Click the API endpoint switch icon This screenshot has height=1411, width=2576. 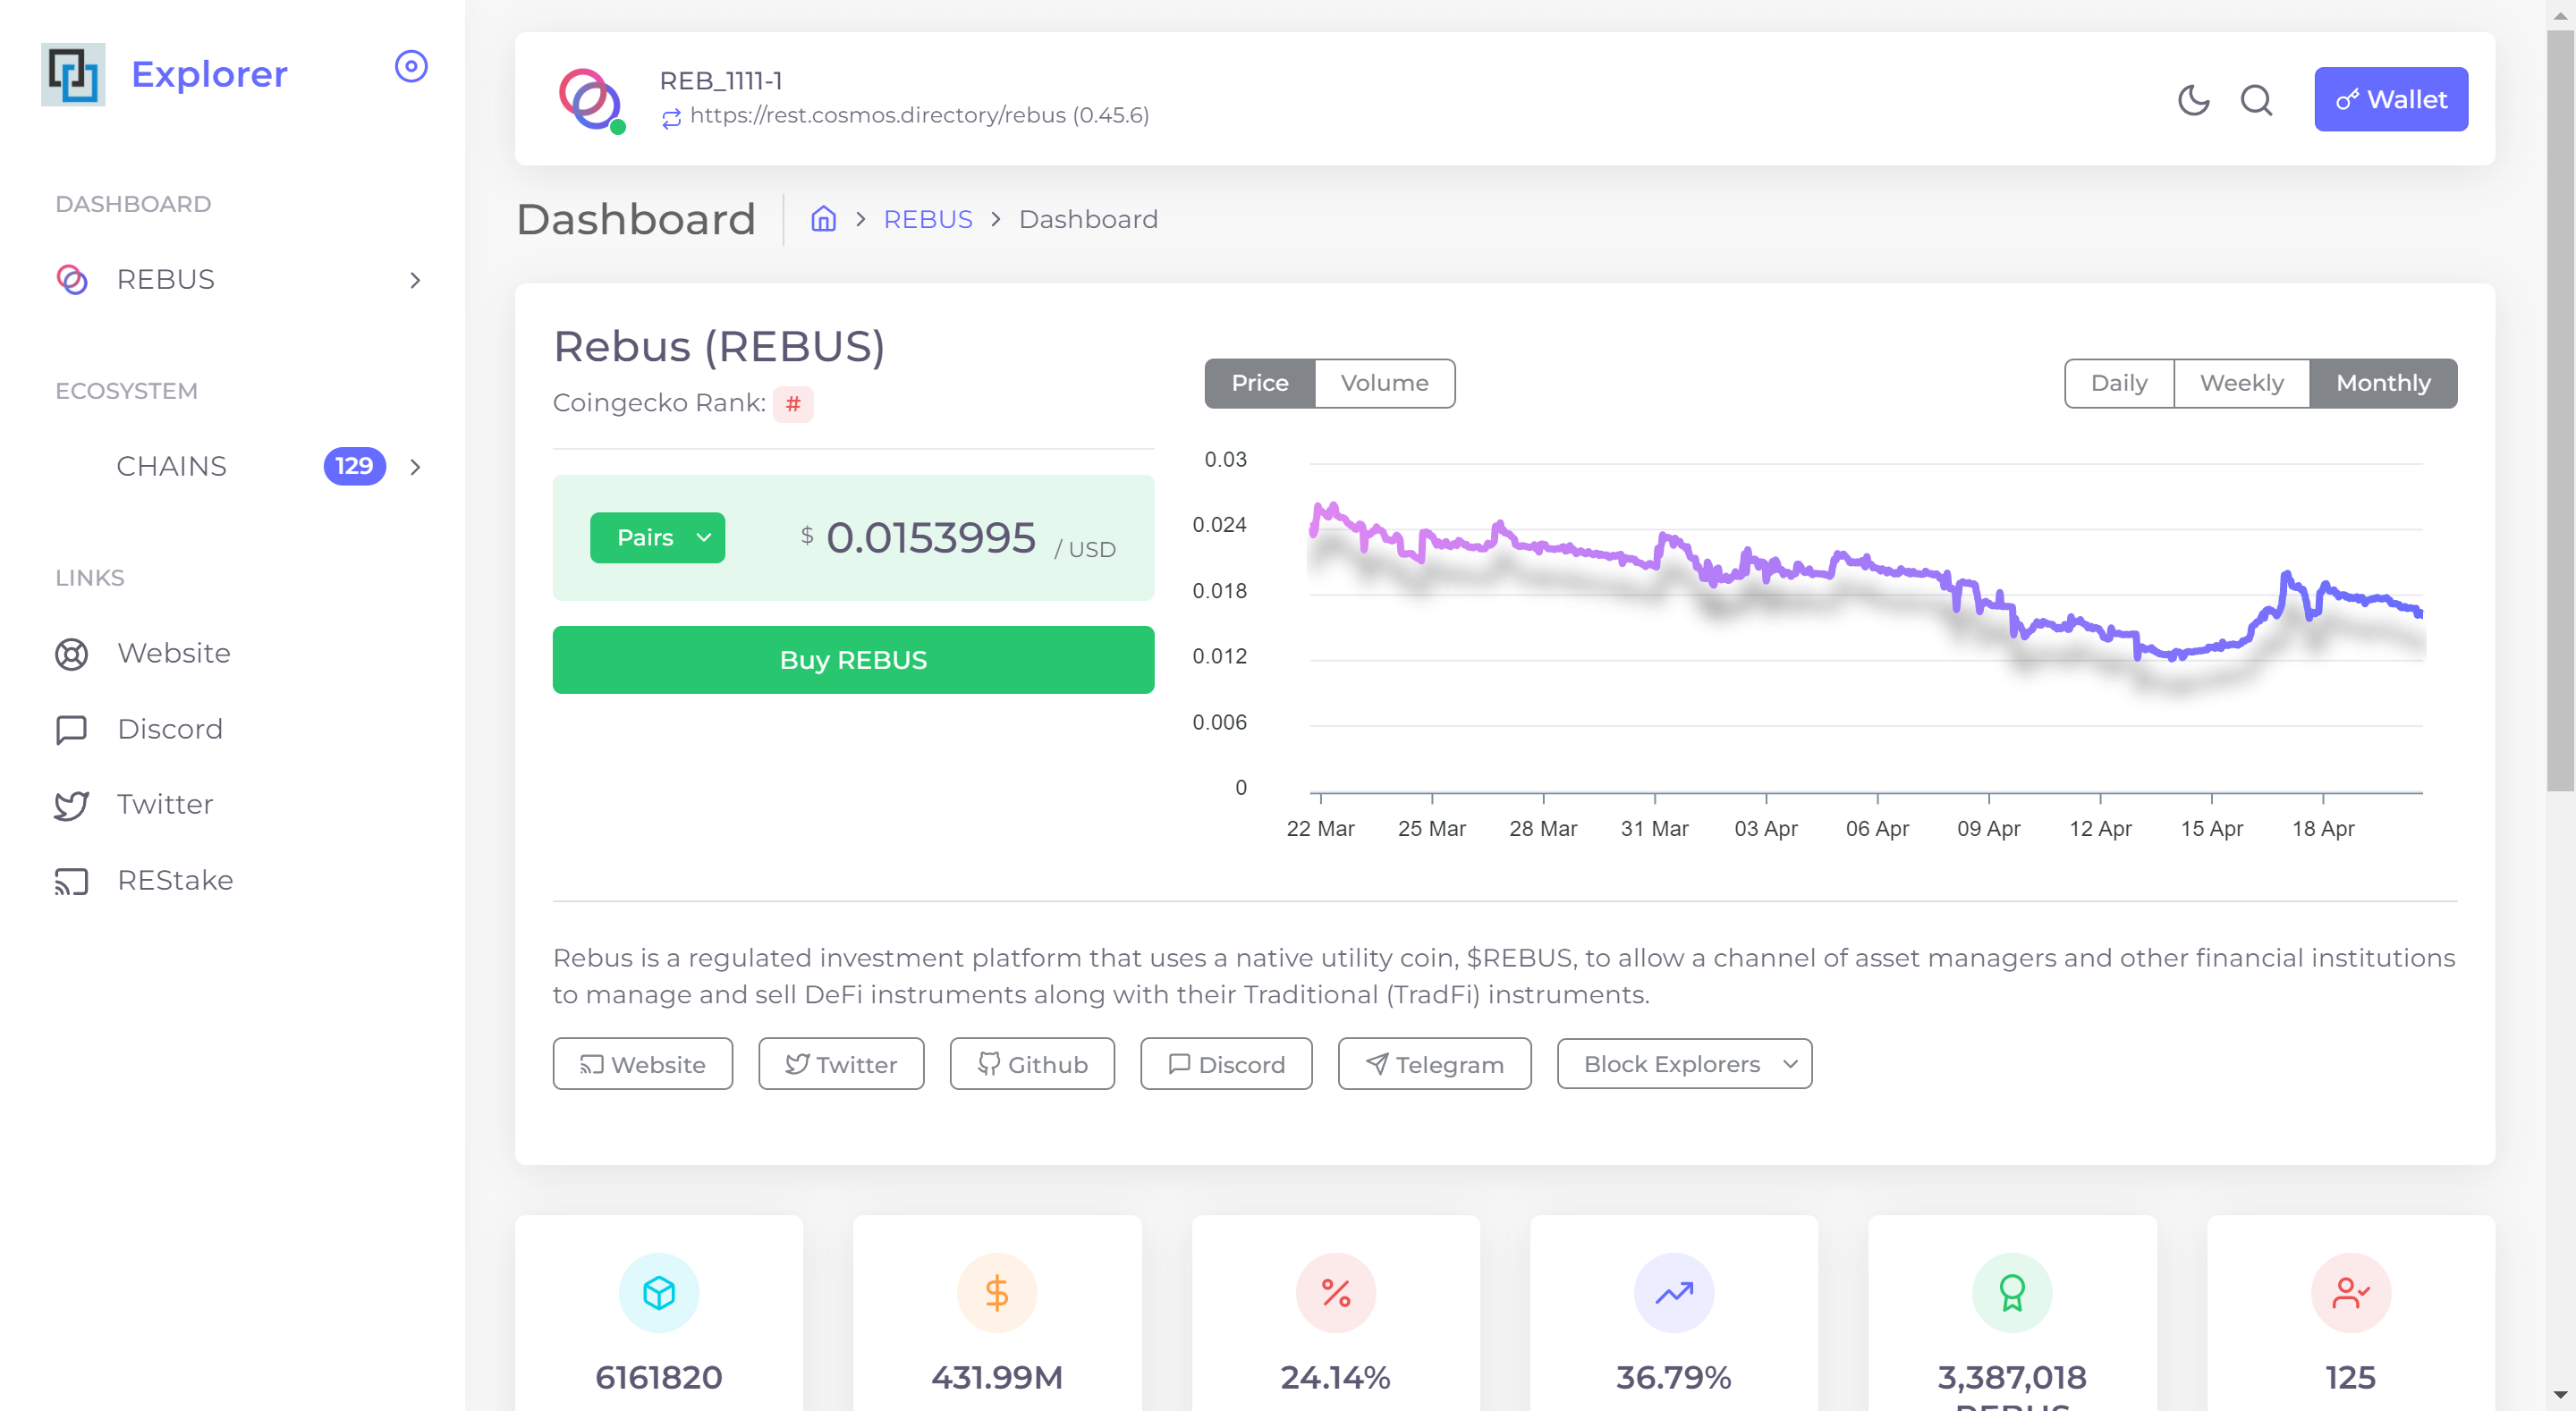[x=671, y=117]
